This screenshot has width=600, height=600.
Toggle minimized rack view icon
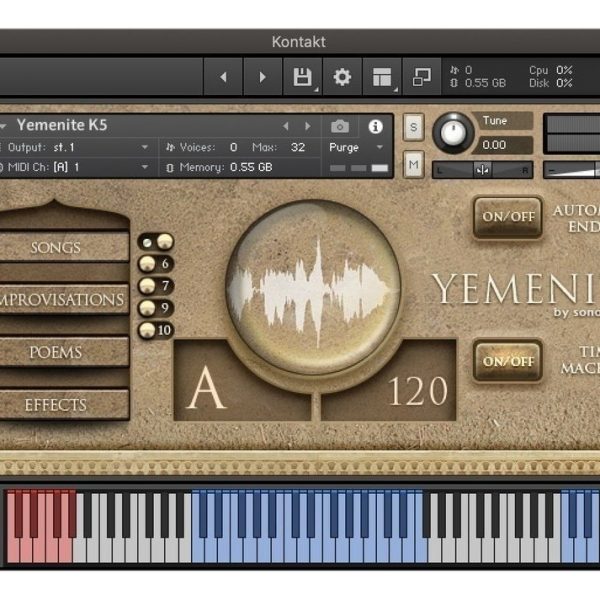(422, 77)
